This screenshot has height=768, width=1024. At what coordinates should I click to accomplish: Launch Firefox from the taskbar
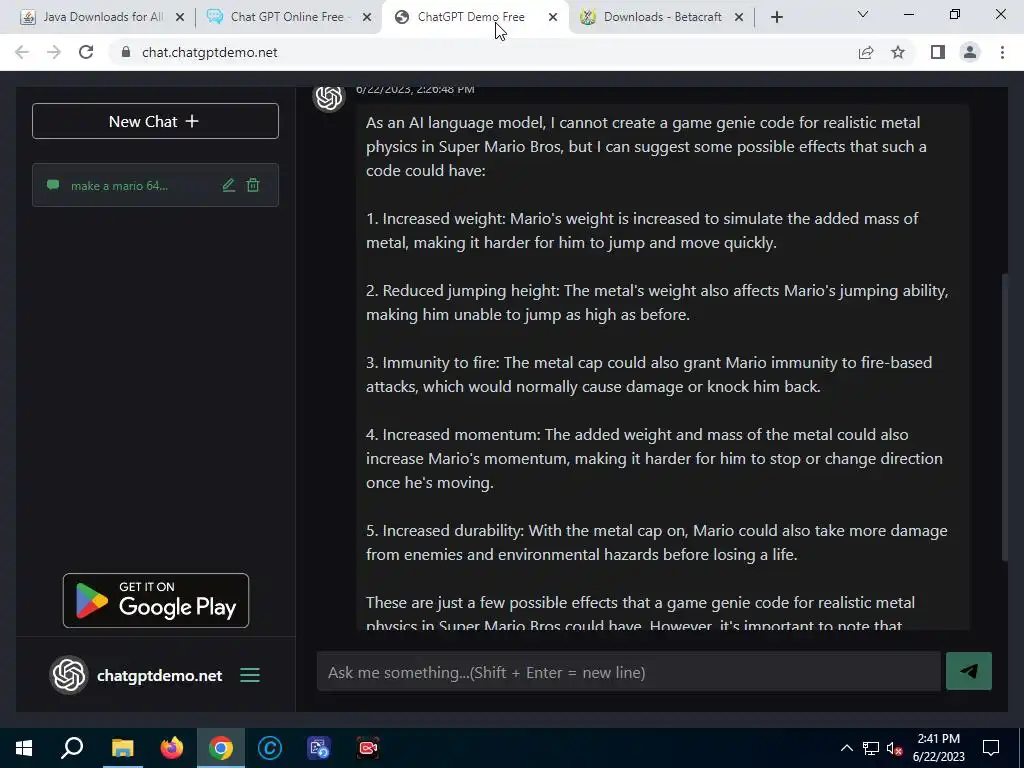(x=172, y=748)
